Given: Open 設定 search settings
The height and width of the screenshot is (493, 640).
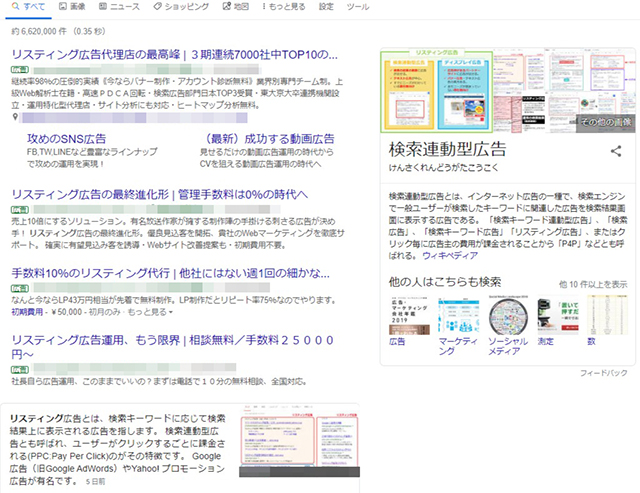Looking at the screenshot, I should pos(326,7).
